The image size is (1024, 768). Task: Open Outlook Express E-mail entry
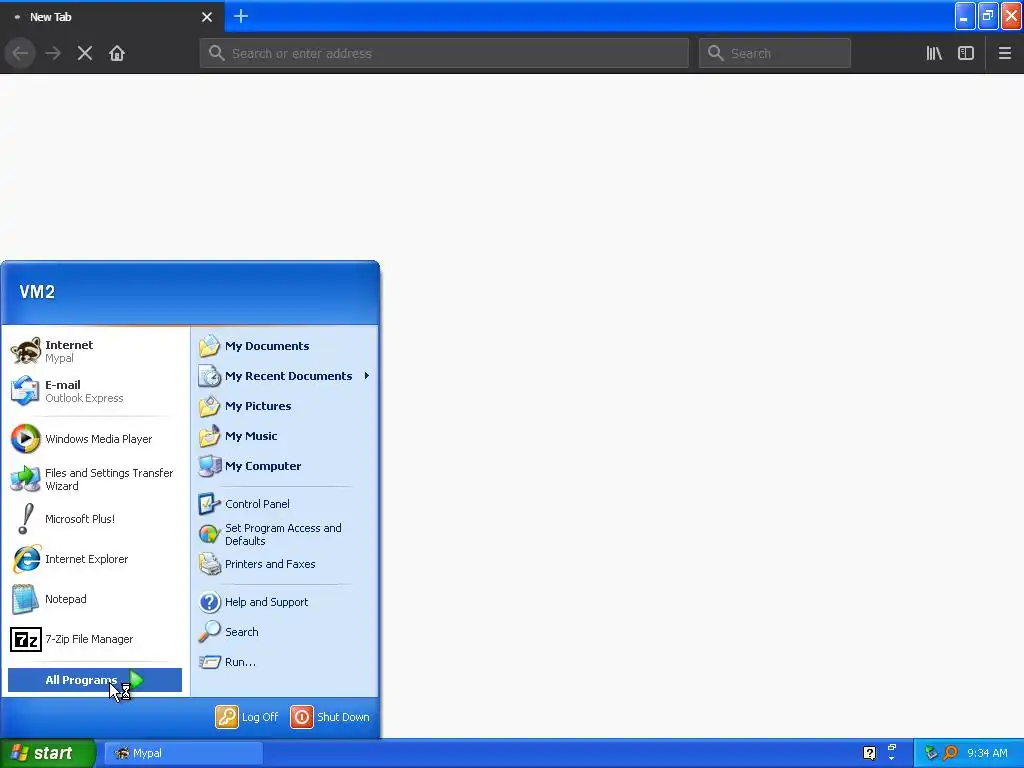point(95,391)
